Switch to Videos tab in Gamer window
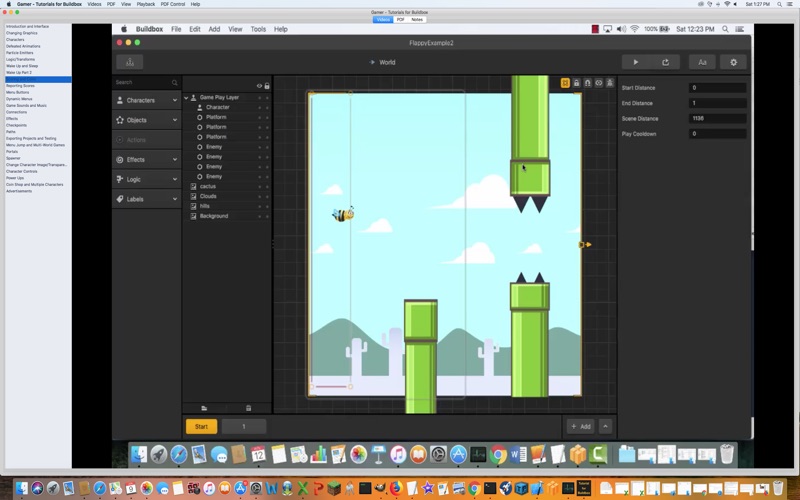Viewport: 800px width, 500px height. point(383,19)
